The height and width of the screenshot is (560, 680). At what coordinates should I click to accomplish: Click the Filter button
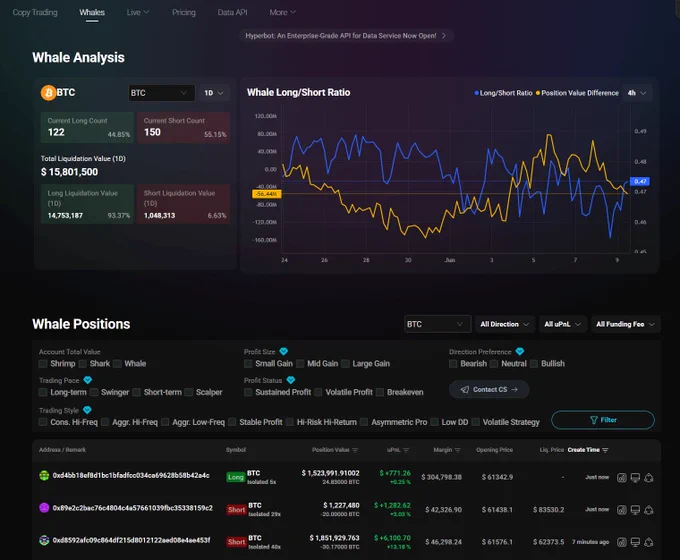tap(603, 420)
